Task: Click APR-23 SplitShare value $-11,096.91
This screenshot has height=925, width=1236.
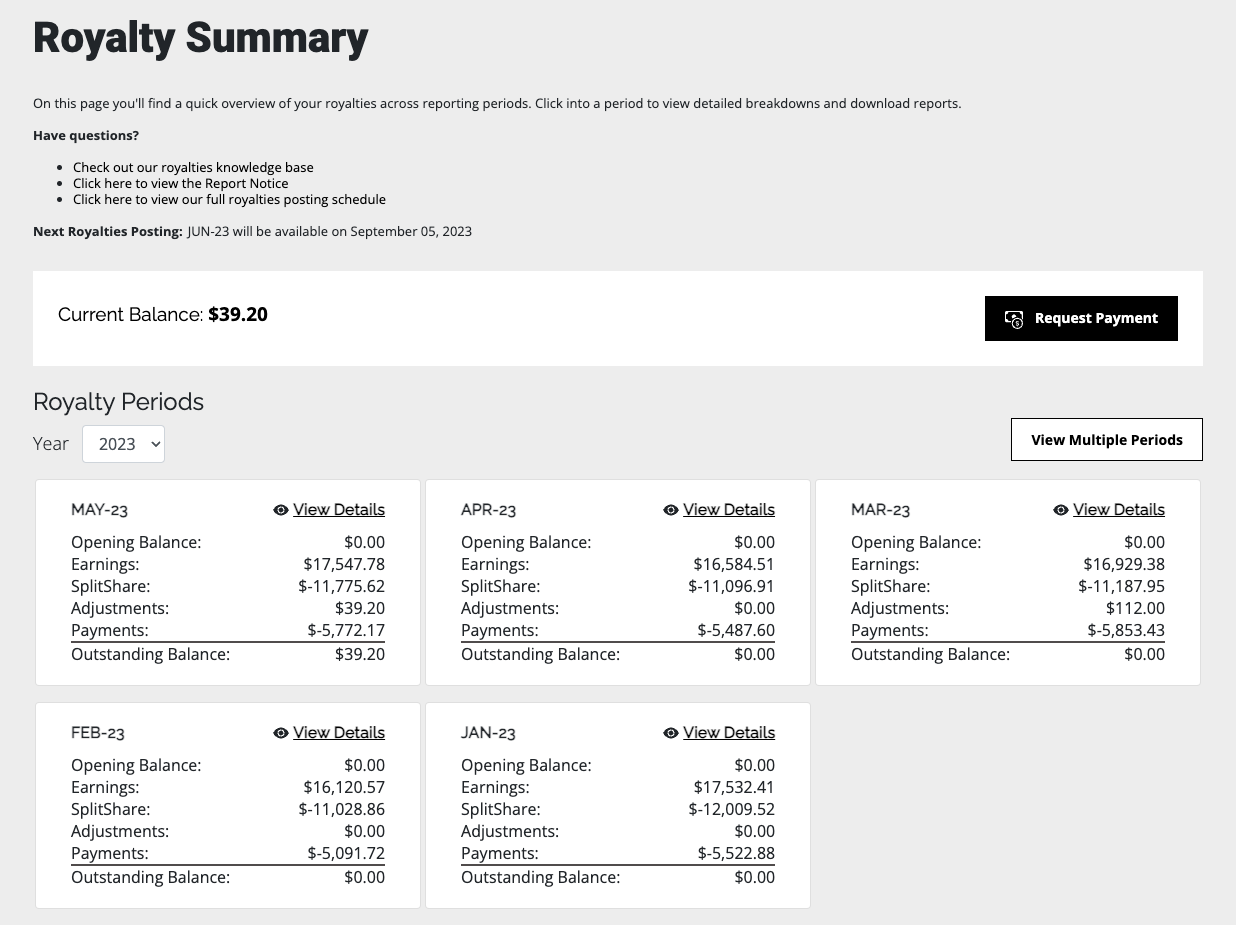Action: (x=731, y=587)
